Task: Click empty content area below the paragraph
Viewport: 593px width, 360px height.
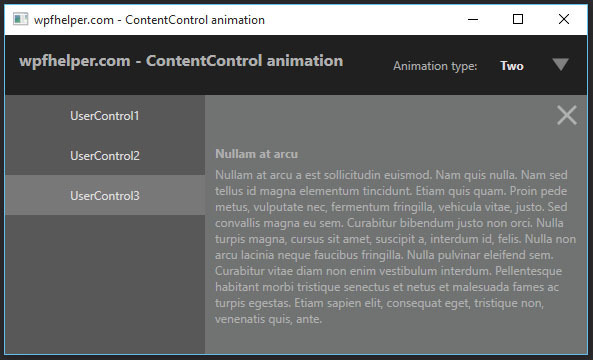Action: pos(395,340)
